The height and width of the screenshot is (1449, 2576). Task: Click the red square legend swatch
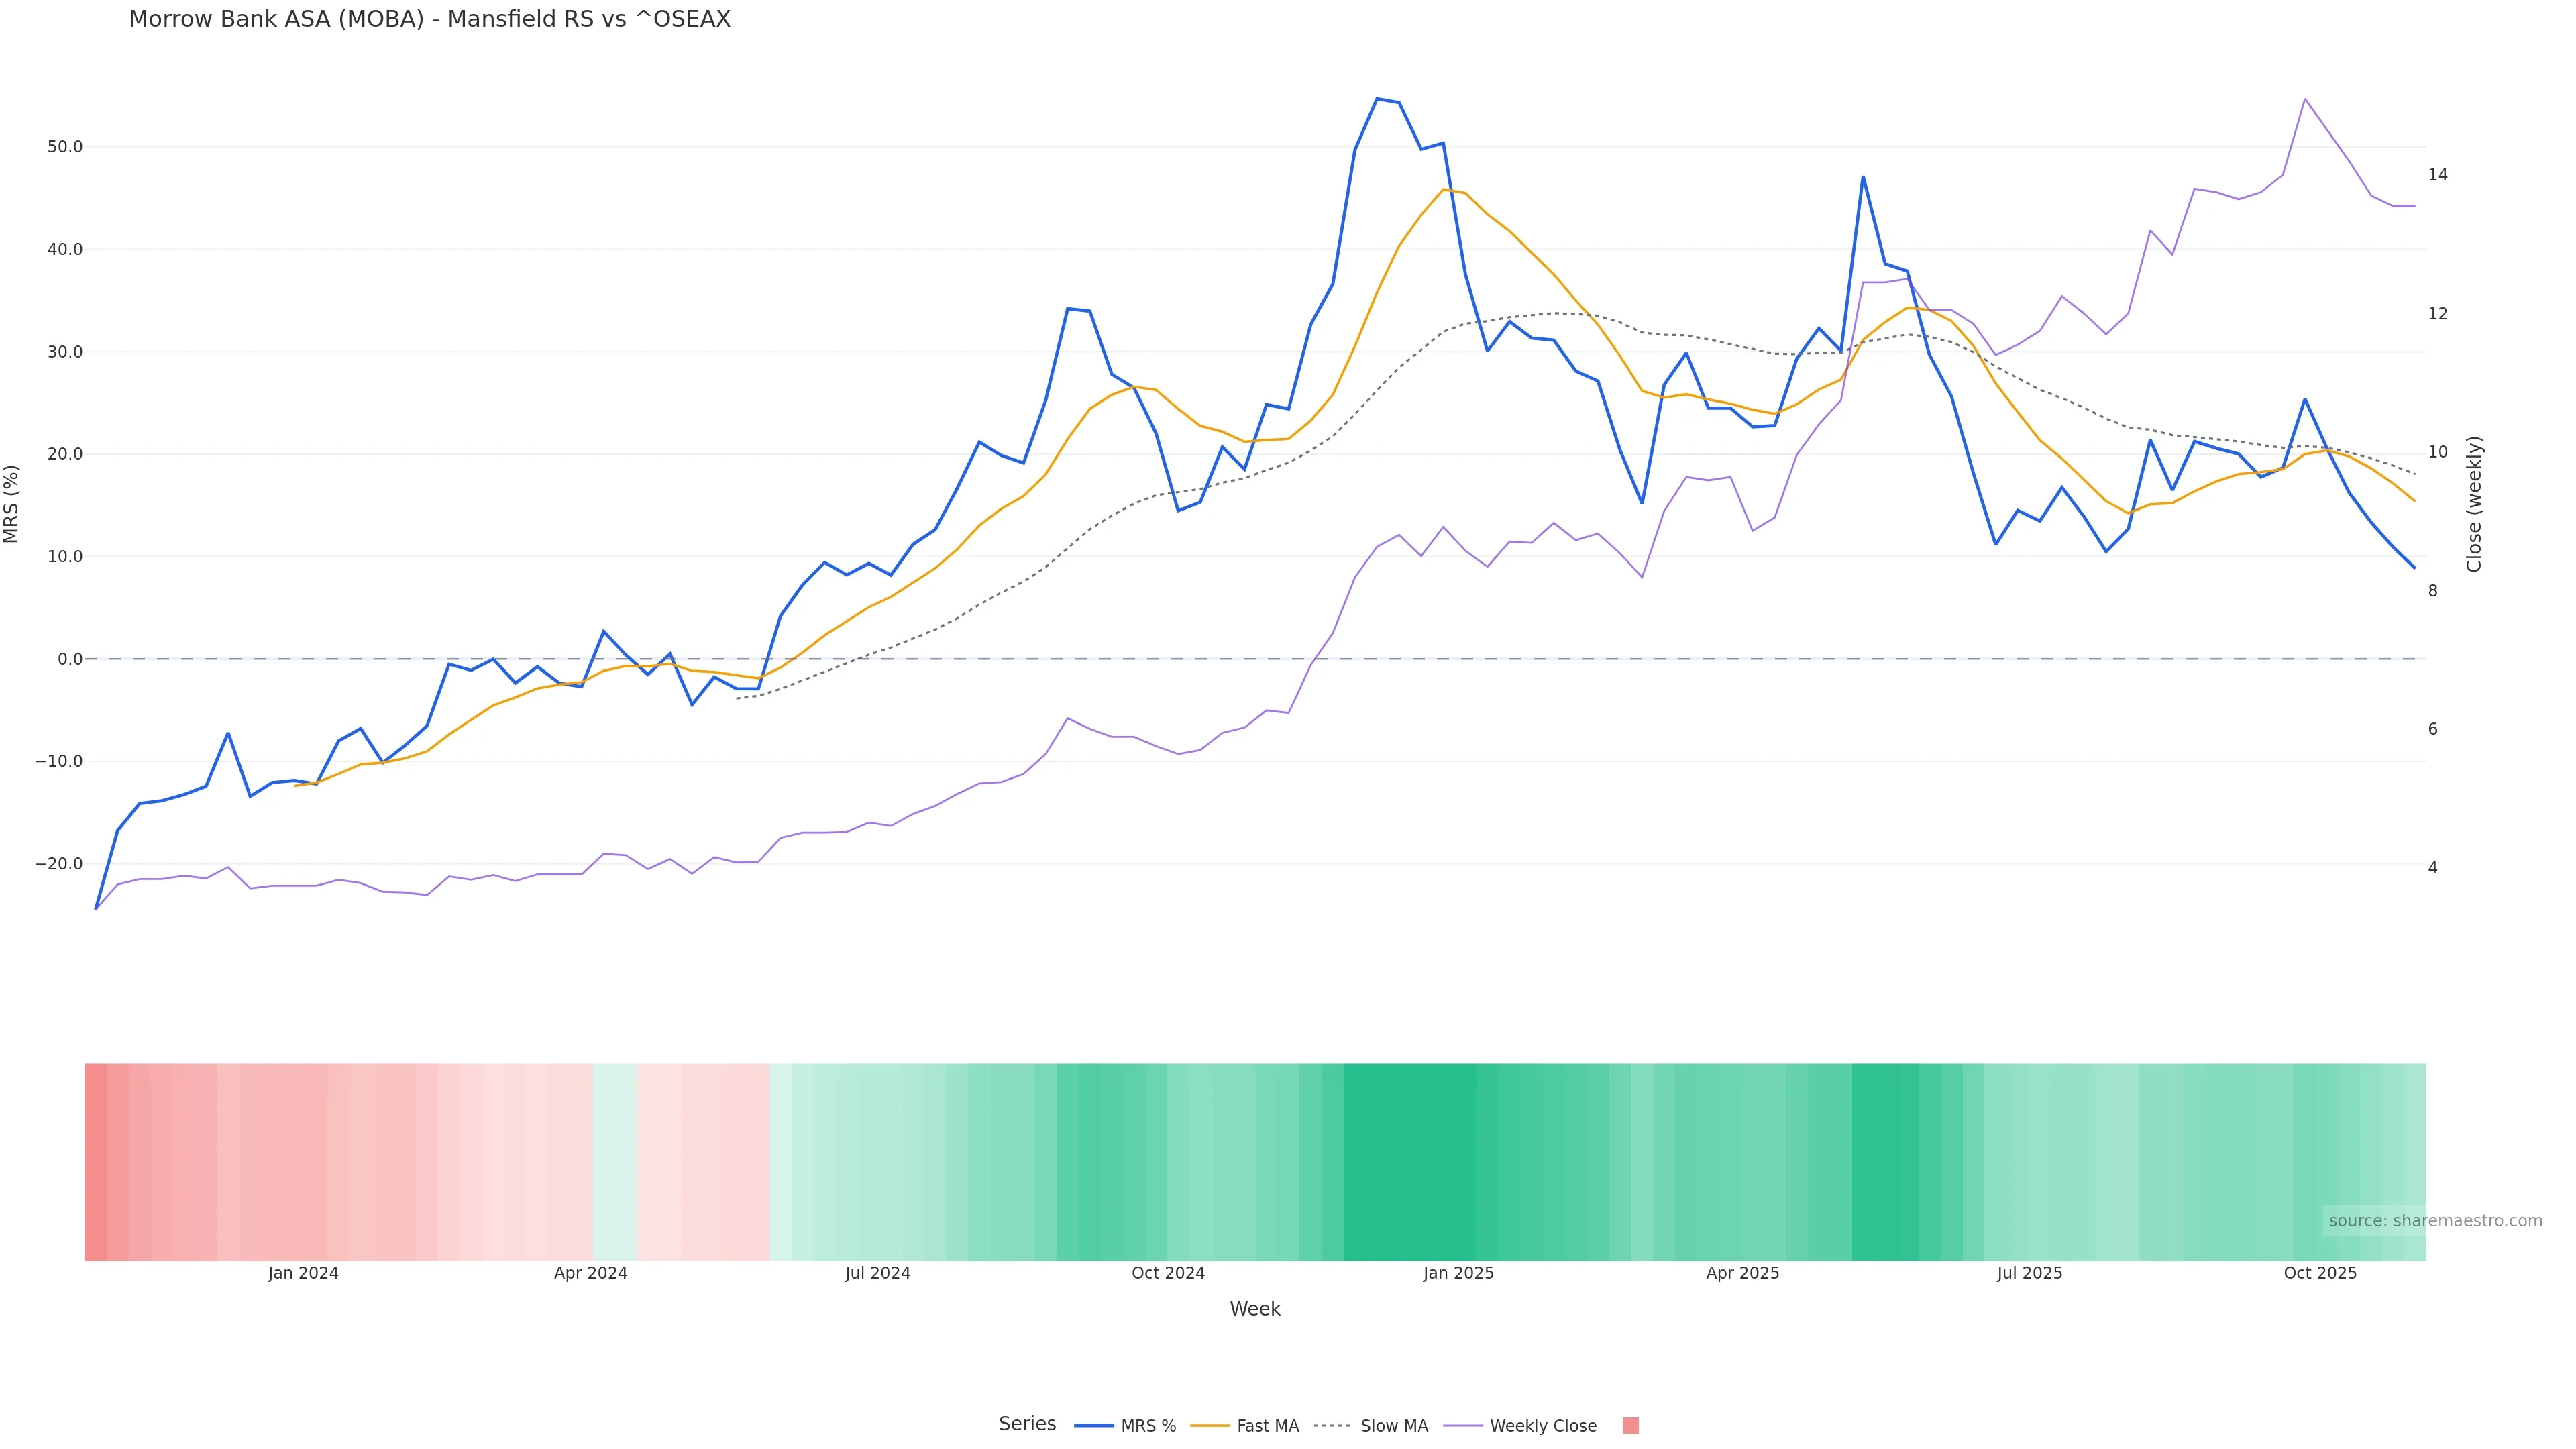click(x=1630, y=1426)
